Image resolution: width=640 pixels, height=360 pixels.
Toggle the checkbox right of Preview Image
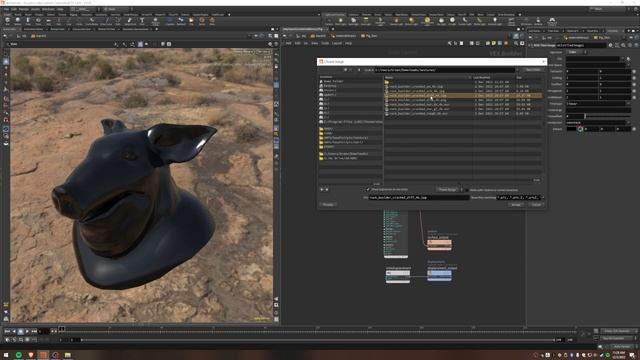(468, 190)
